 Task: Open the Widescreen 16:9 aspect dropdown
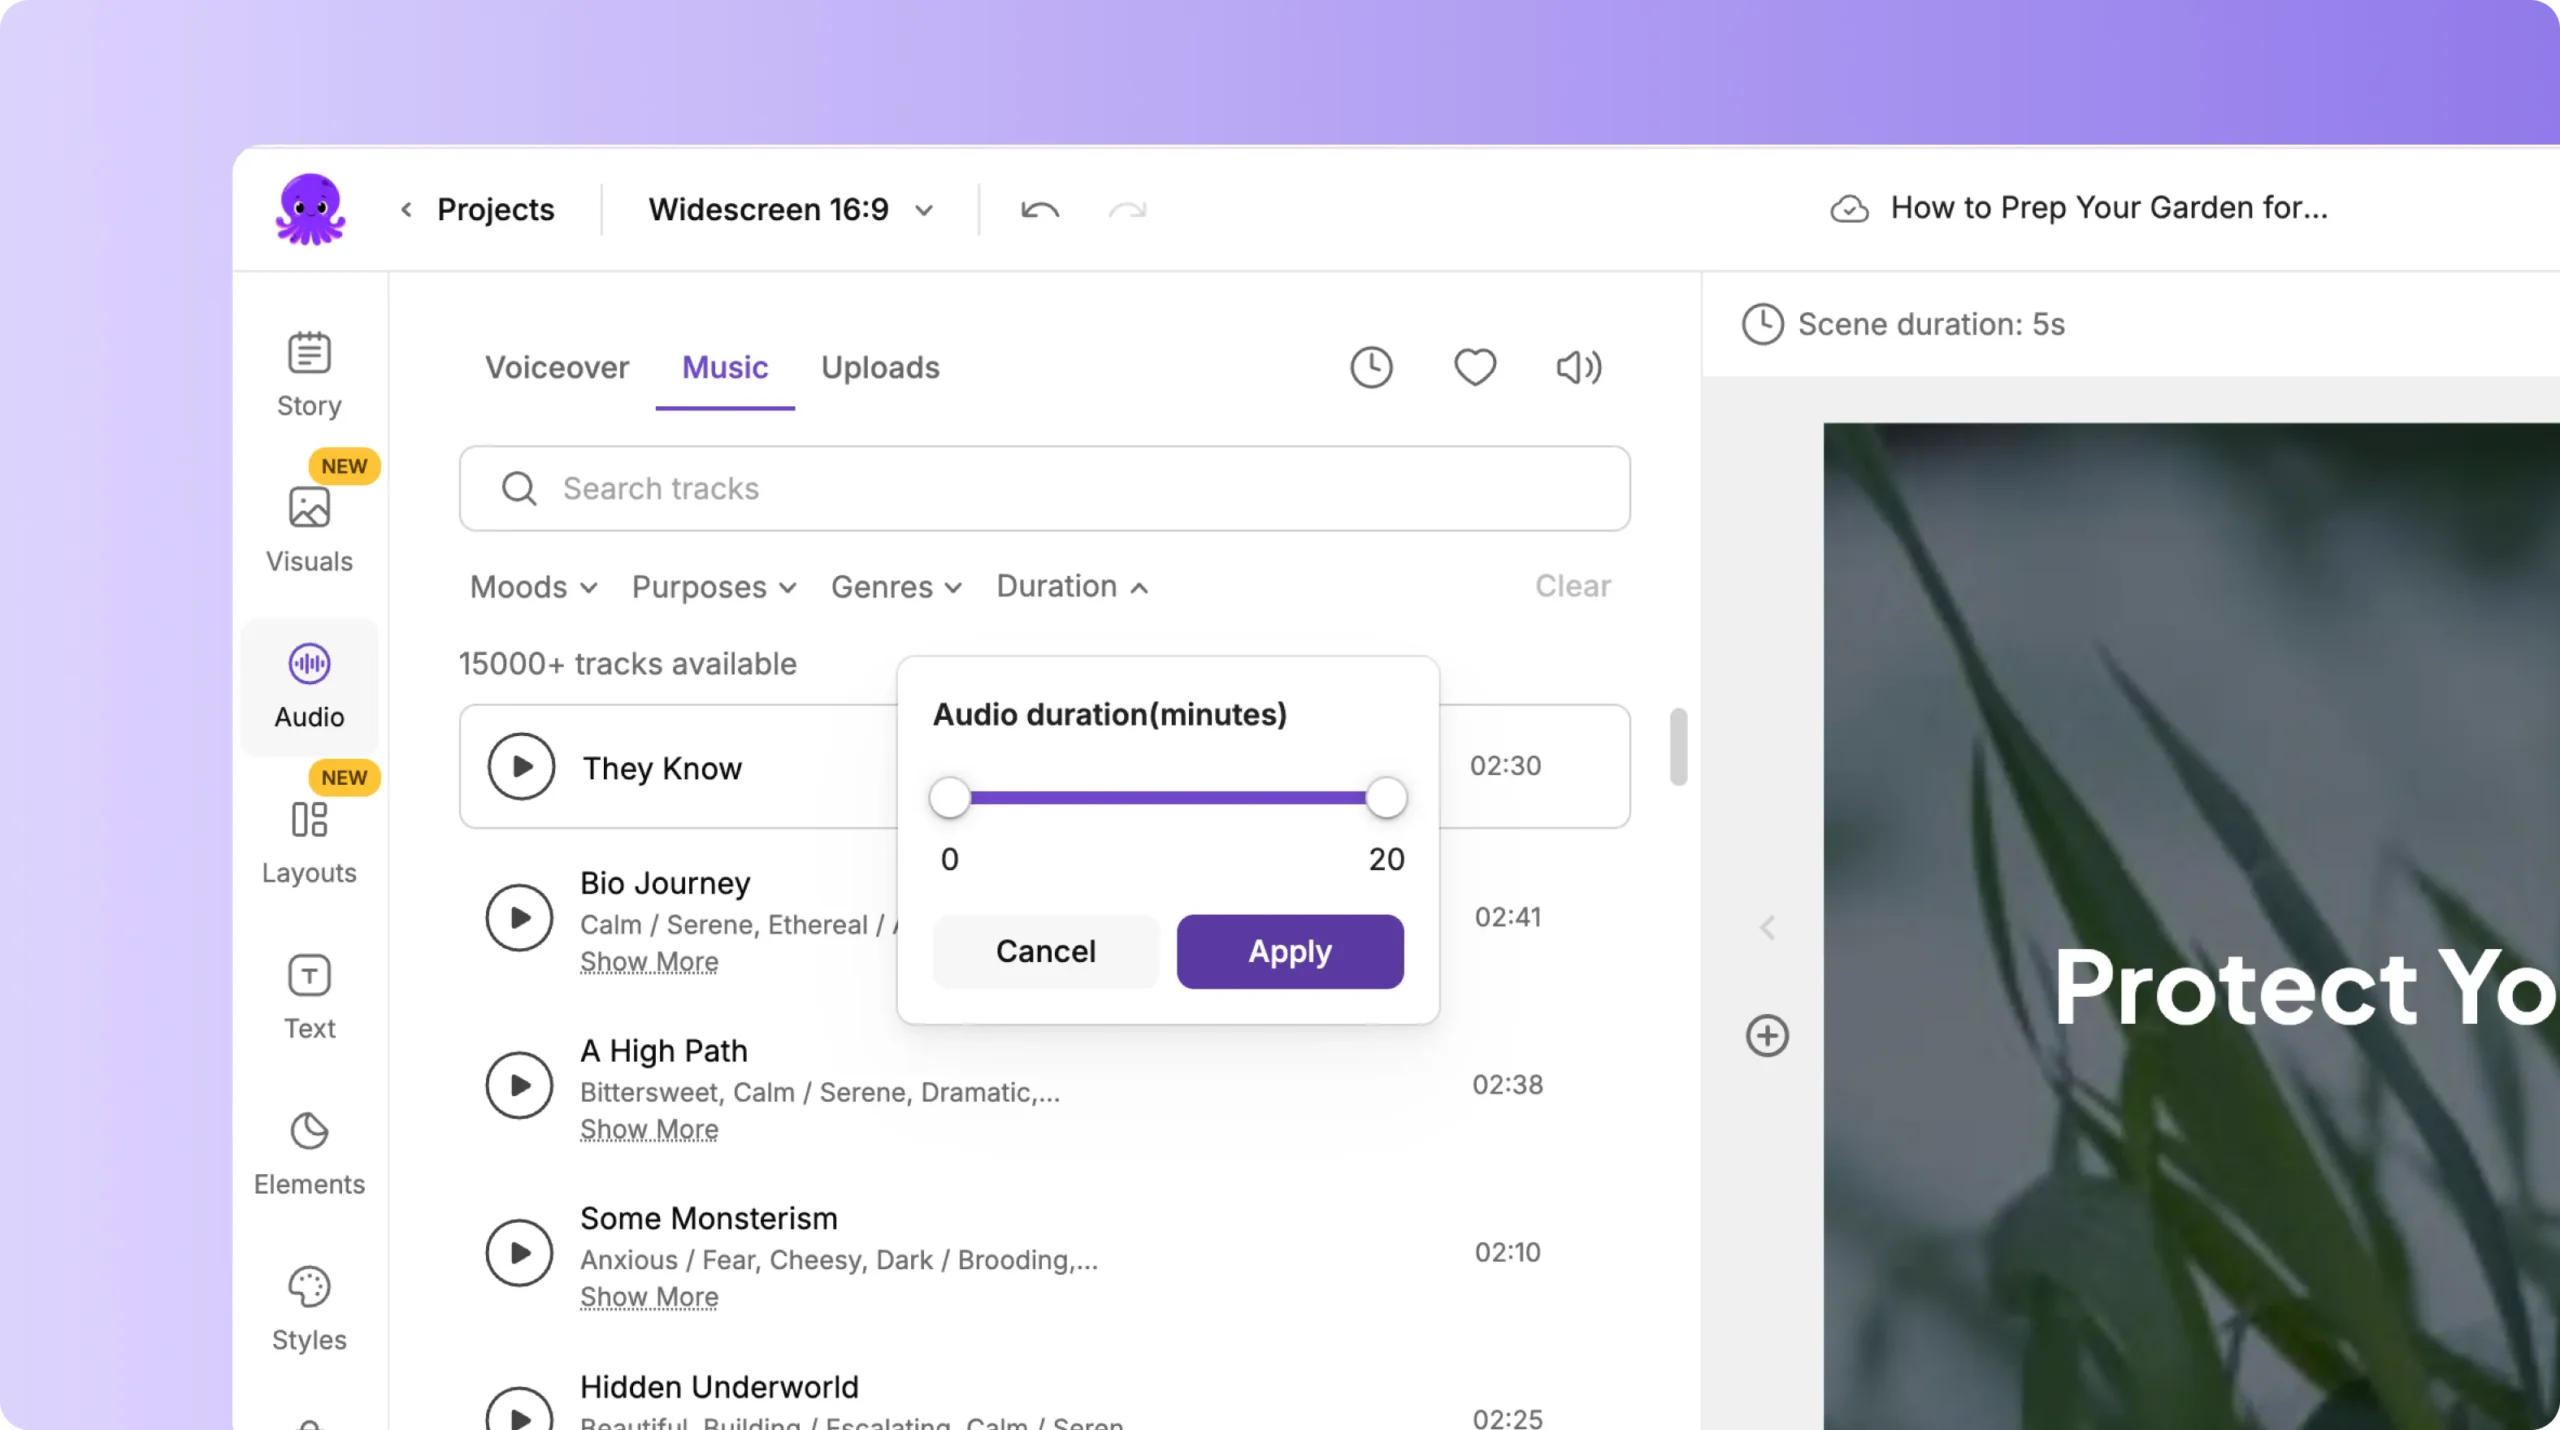pyautogui.click(x=790, y=210)
